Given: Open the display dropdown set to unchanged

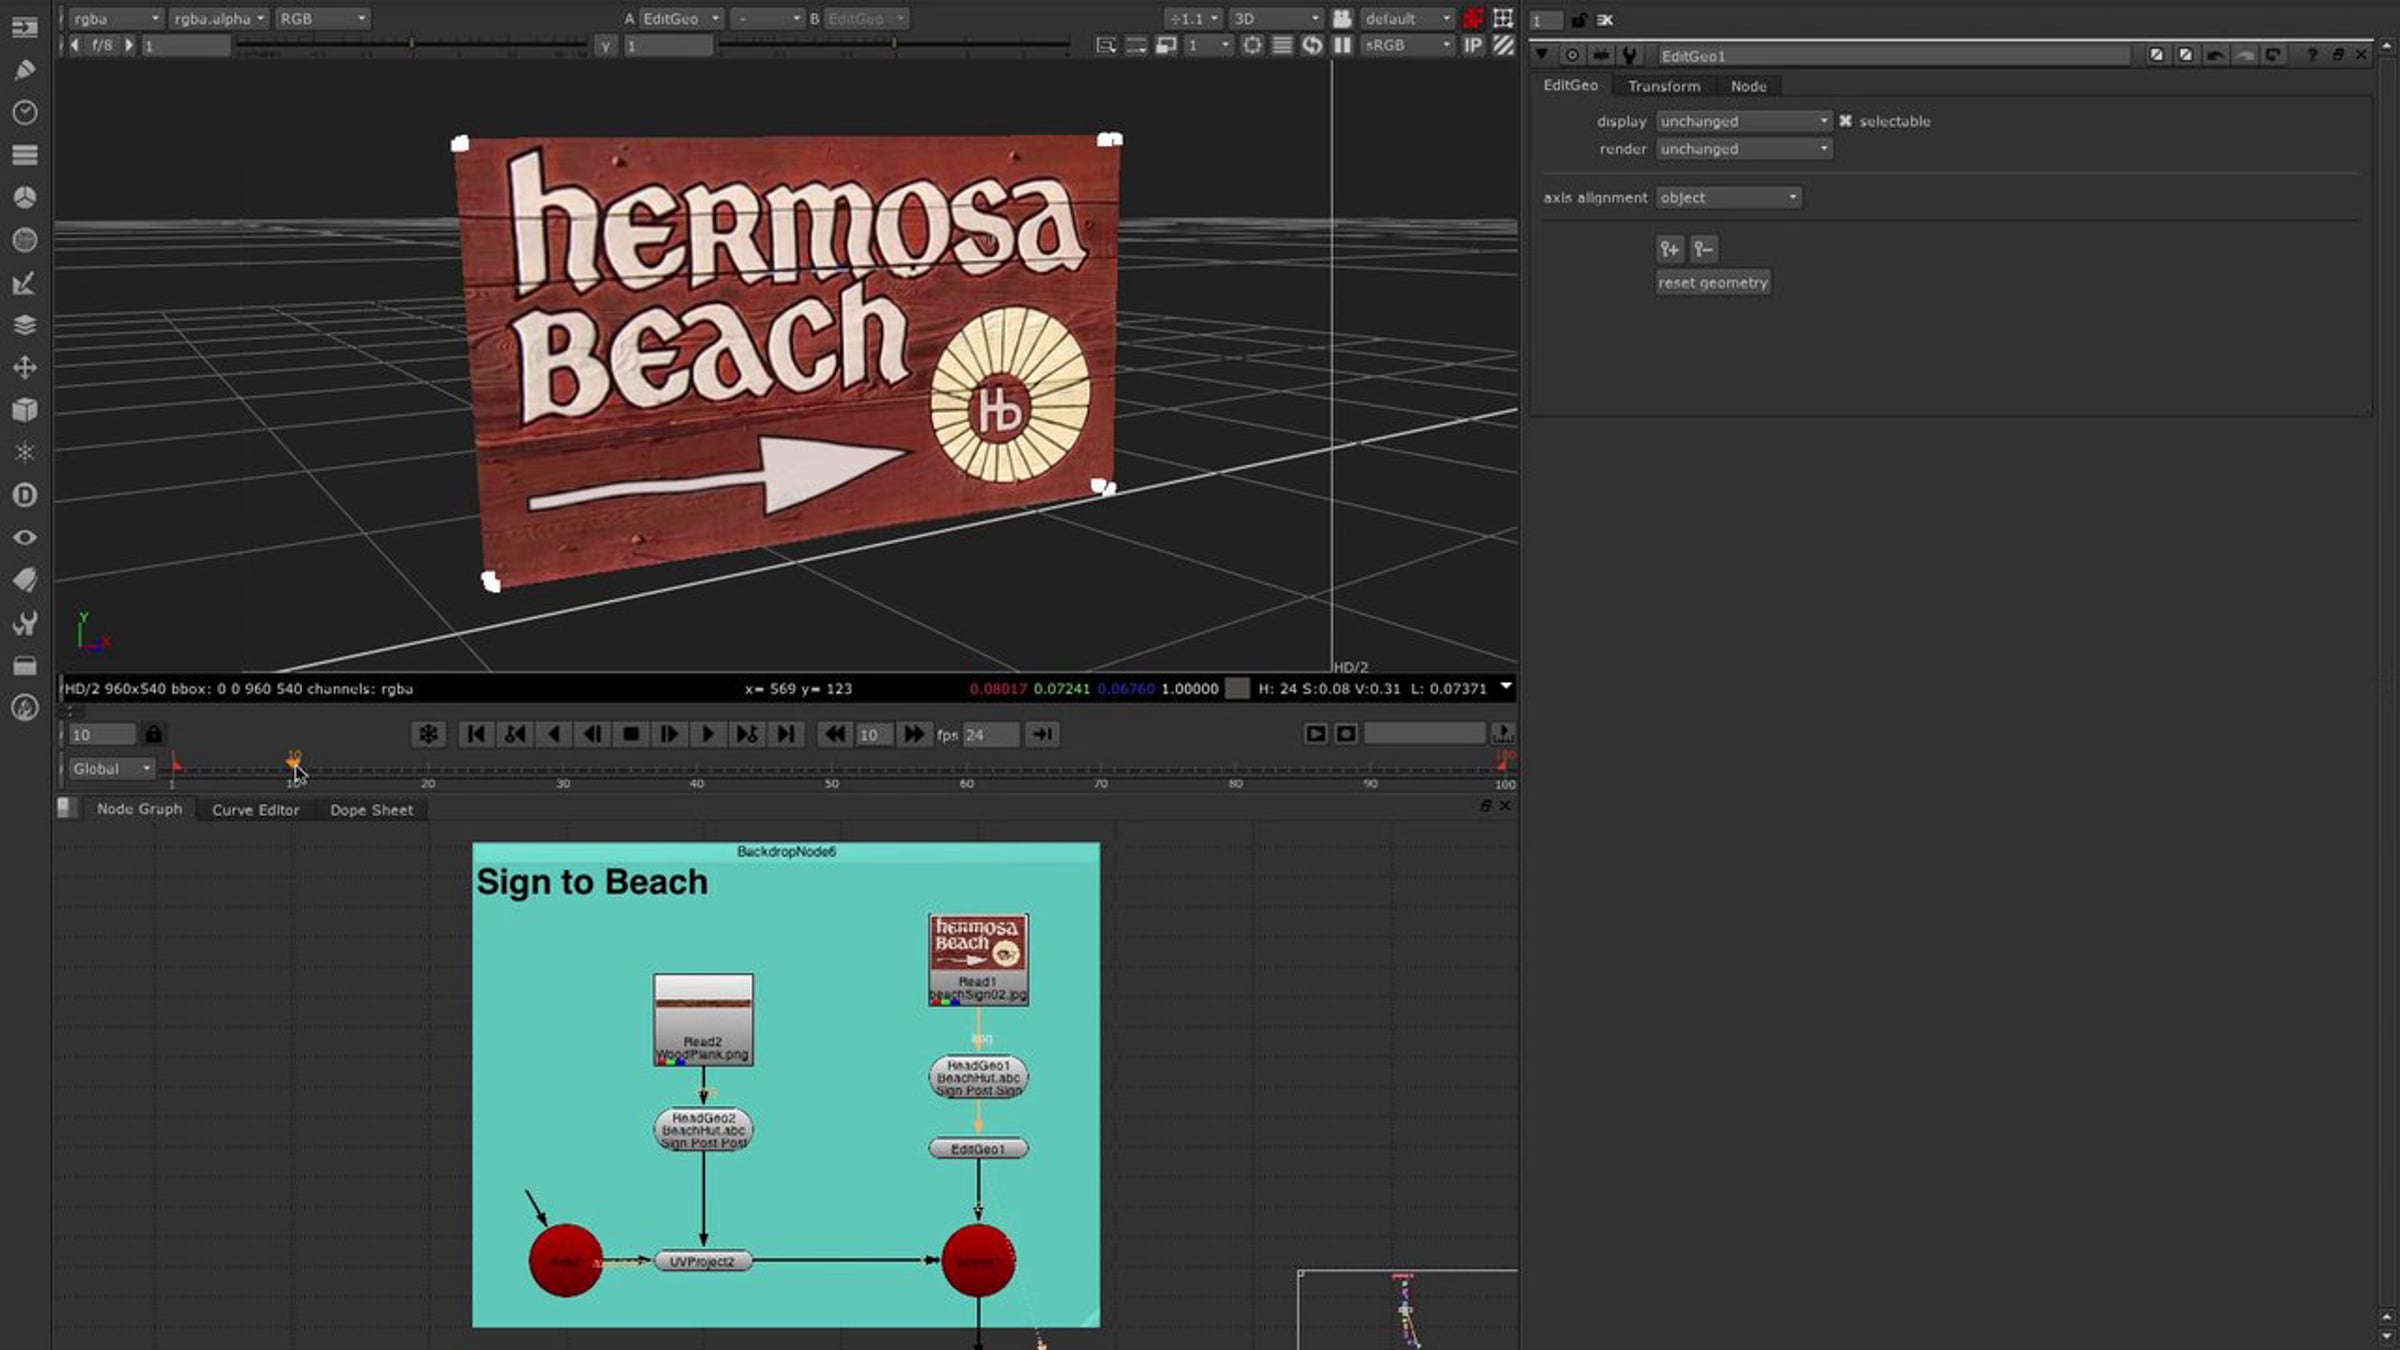Looking at the screenshot, I should point(1744,121).
